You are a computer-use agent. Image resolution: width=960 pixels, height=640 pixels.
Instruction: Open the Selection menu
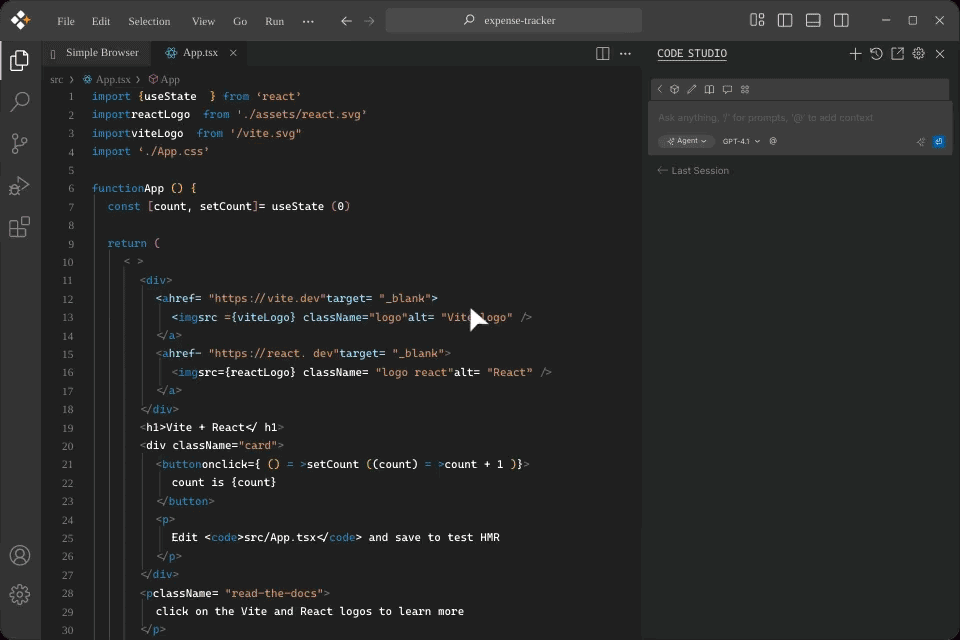pos(149,21)
